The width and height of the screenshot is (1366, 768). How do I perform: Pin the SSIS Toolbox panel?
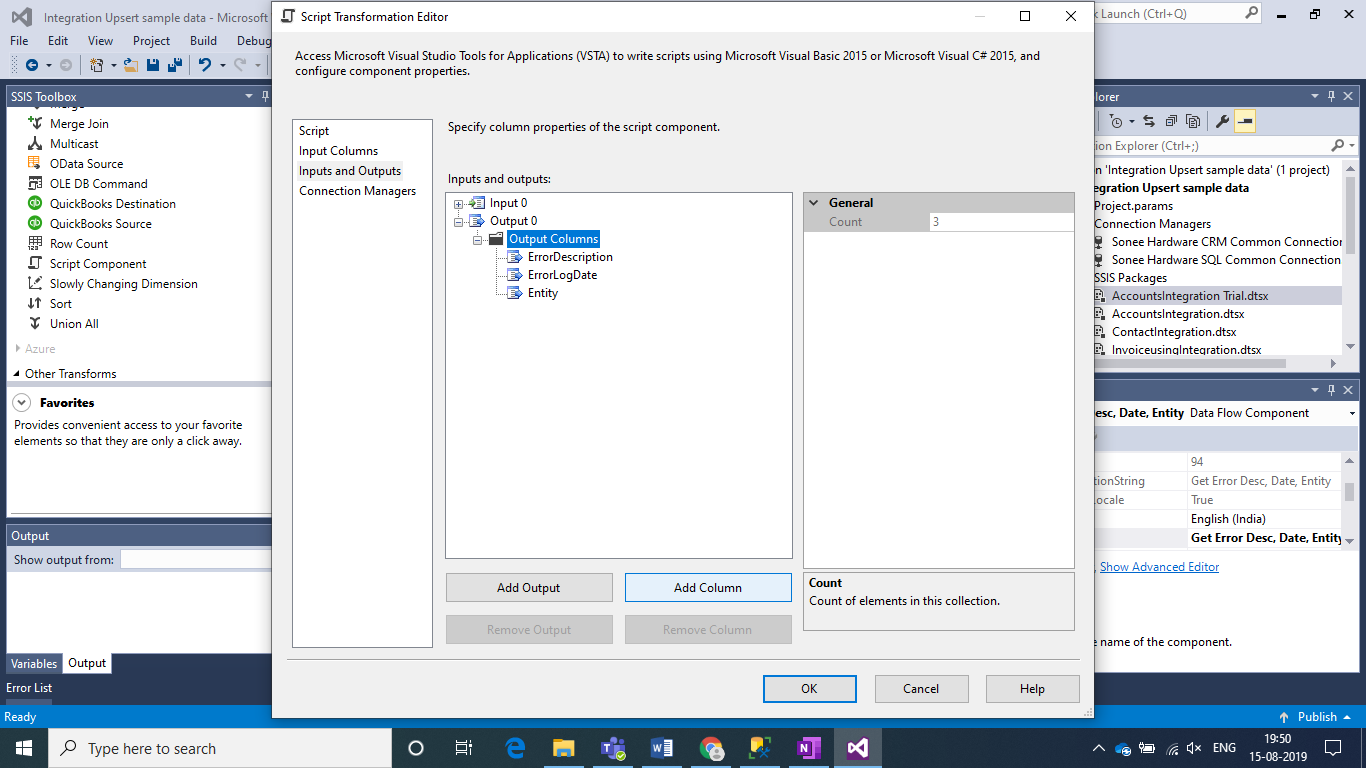266,96
